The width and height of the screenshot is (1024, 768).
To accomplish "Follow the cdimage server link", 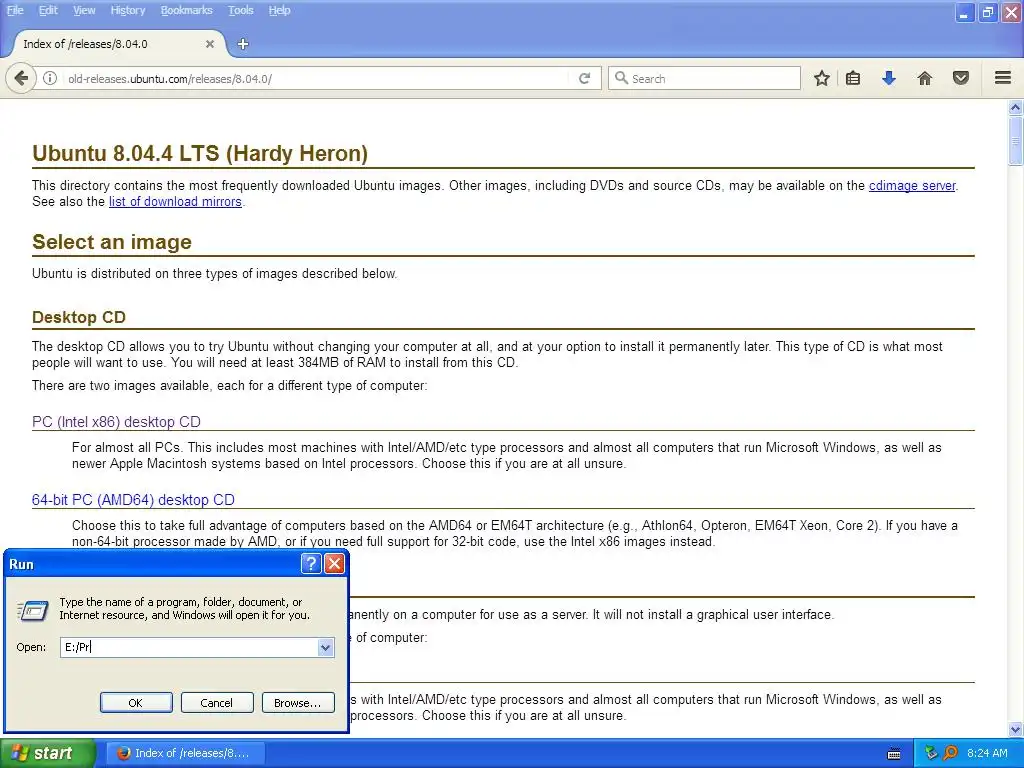I will tap(912, 185).
